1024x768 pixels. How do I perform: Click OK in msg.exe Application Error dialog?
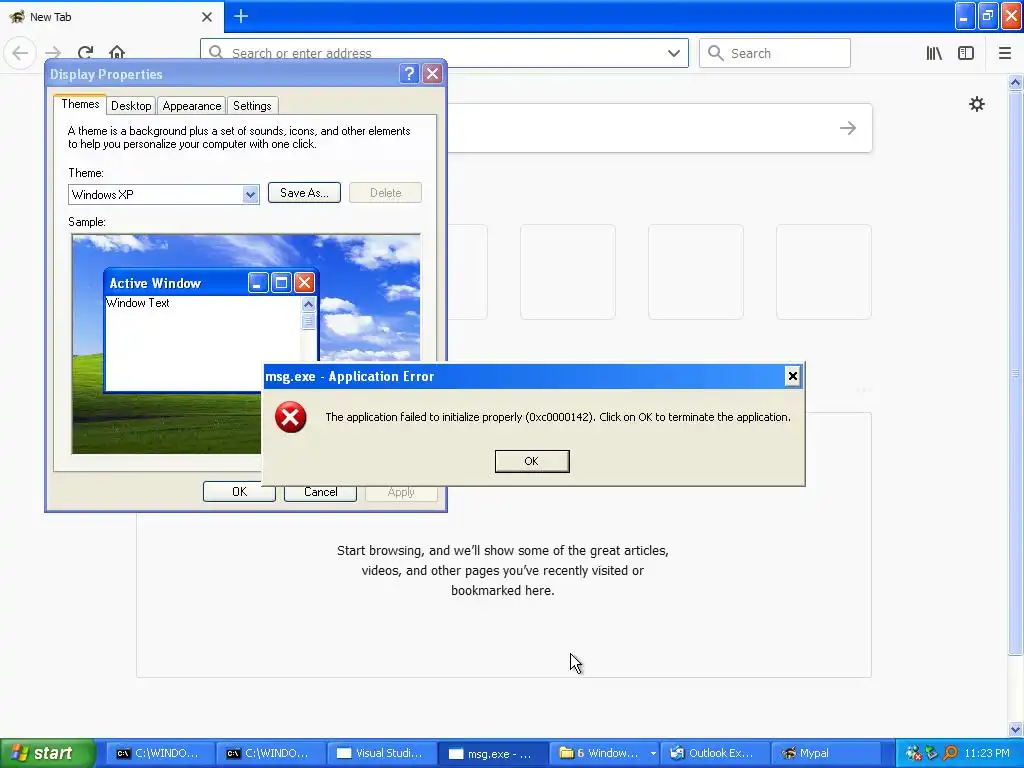tap(532, 461)
